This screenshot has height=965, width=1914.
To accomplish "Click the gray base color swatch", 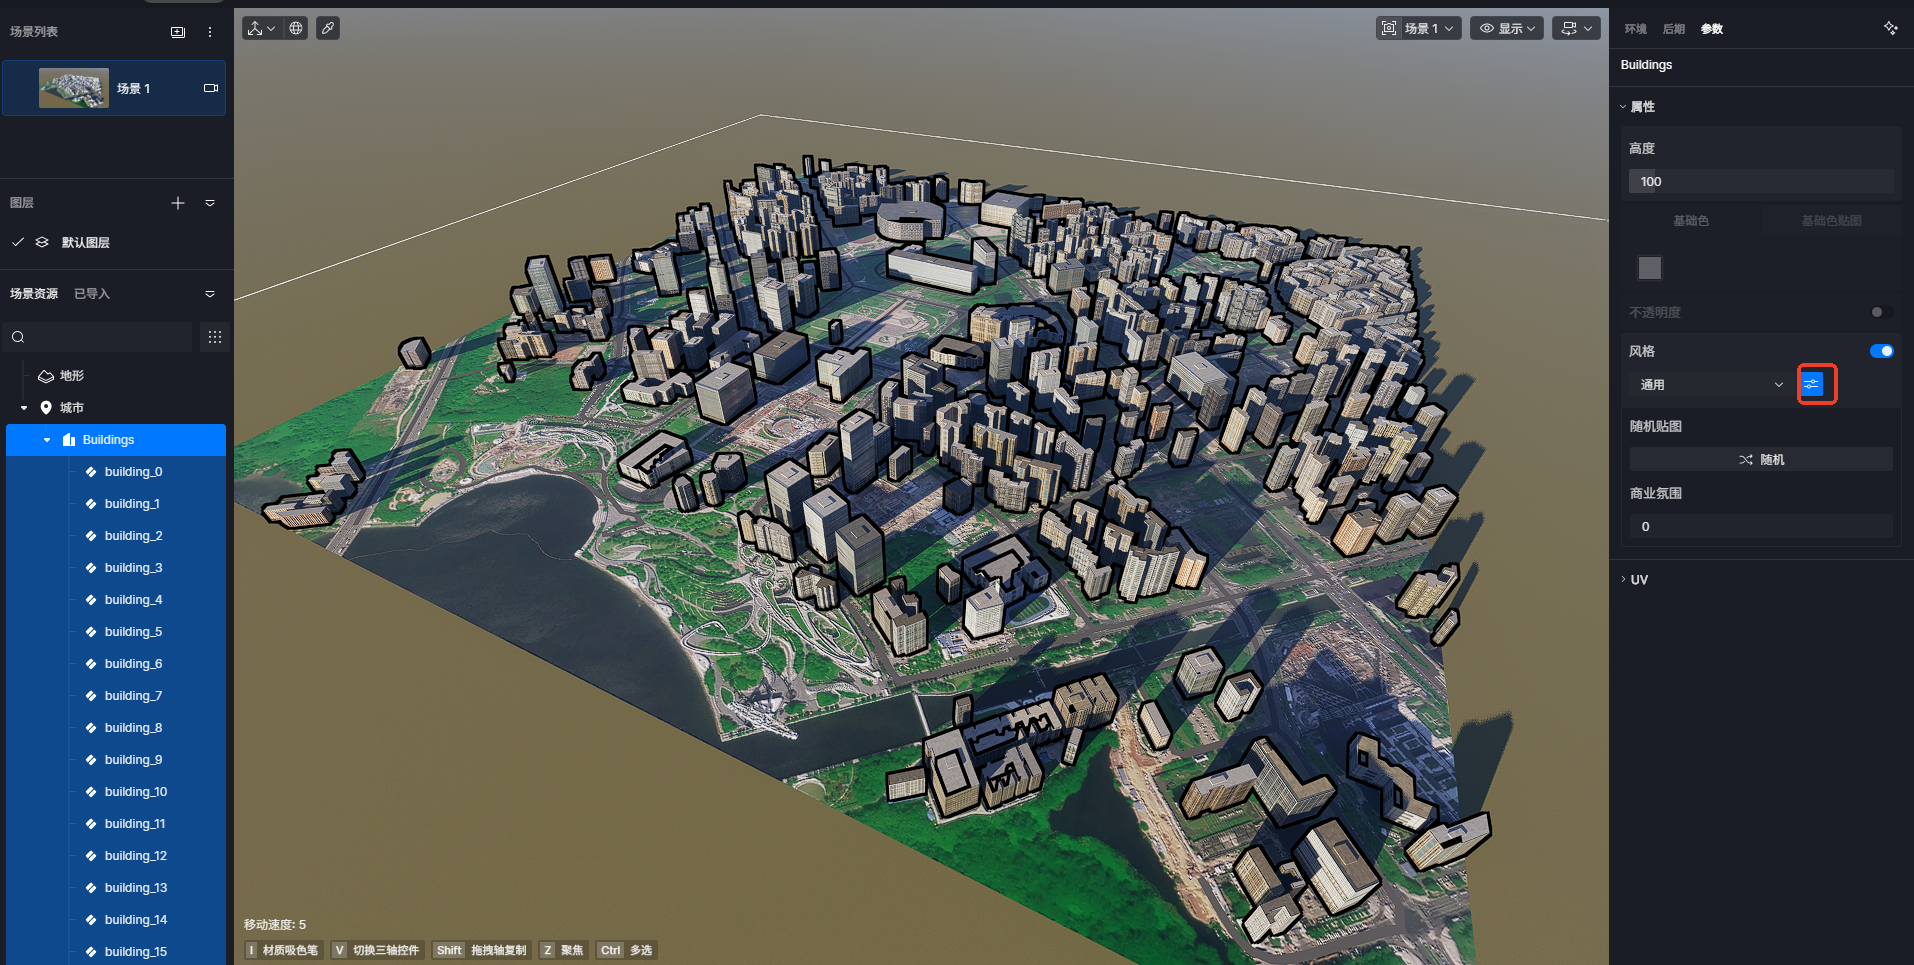I will click(1650, 268).
